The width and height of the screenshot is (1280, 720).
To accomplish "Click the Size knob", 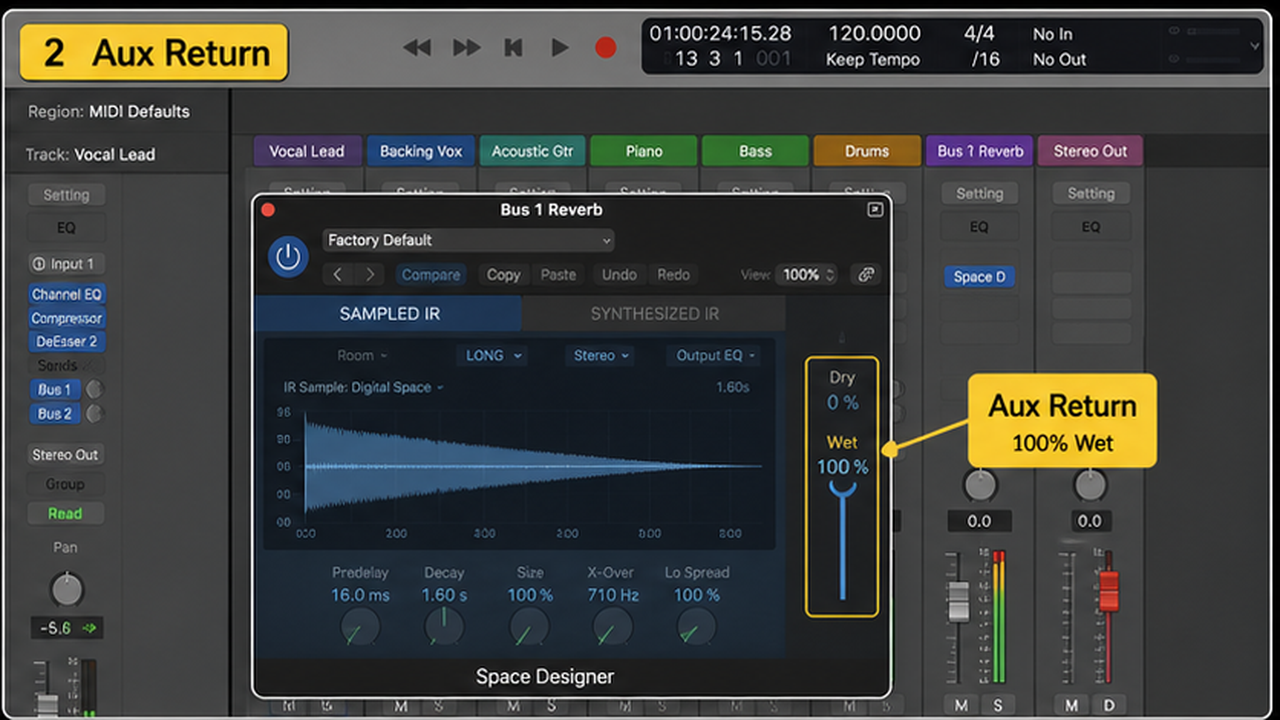I will [529, 628].
